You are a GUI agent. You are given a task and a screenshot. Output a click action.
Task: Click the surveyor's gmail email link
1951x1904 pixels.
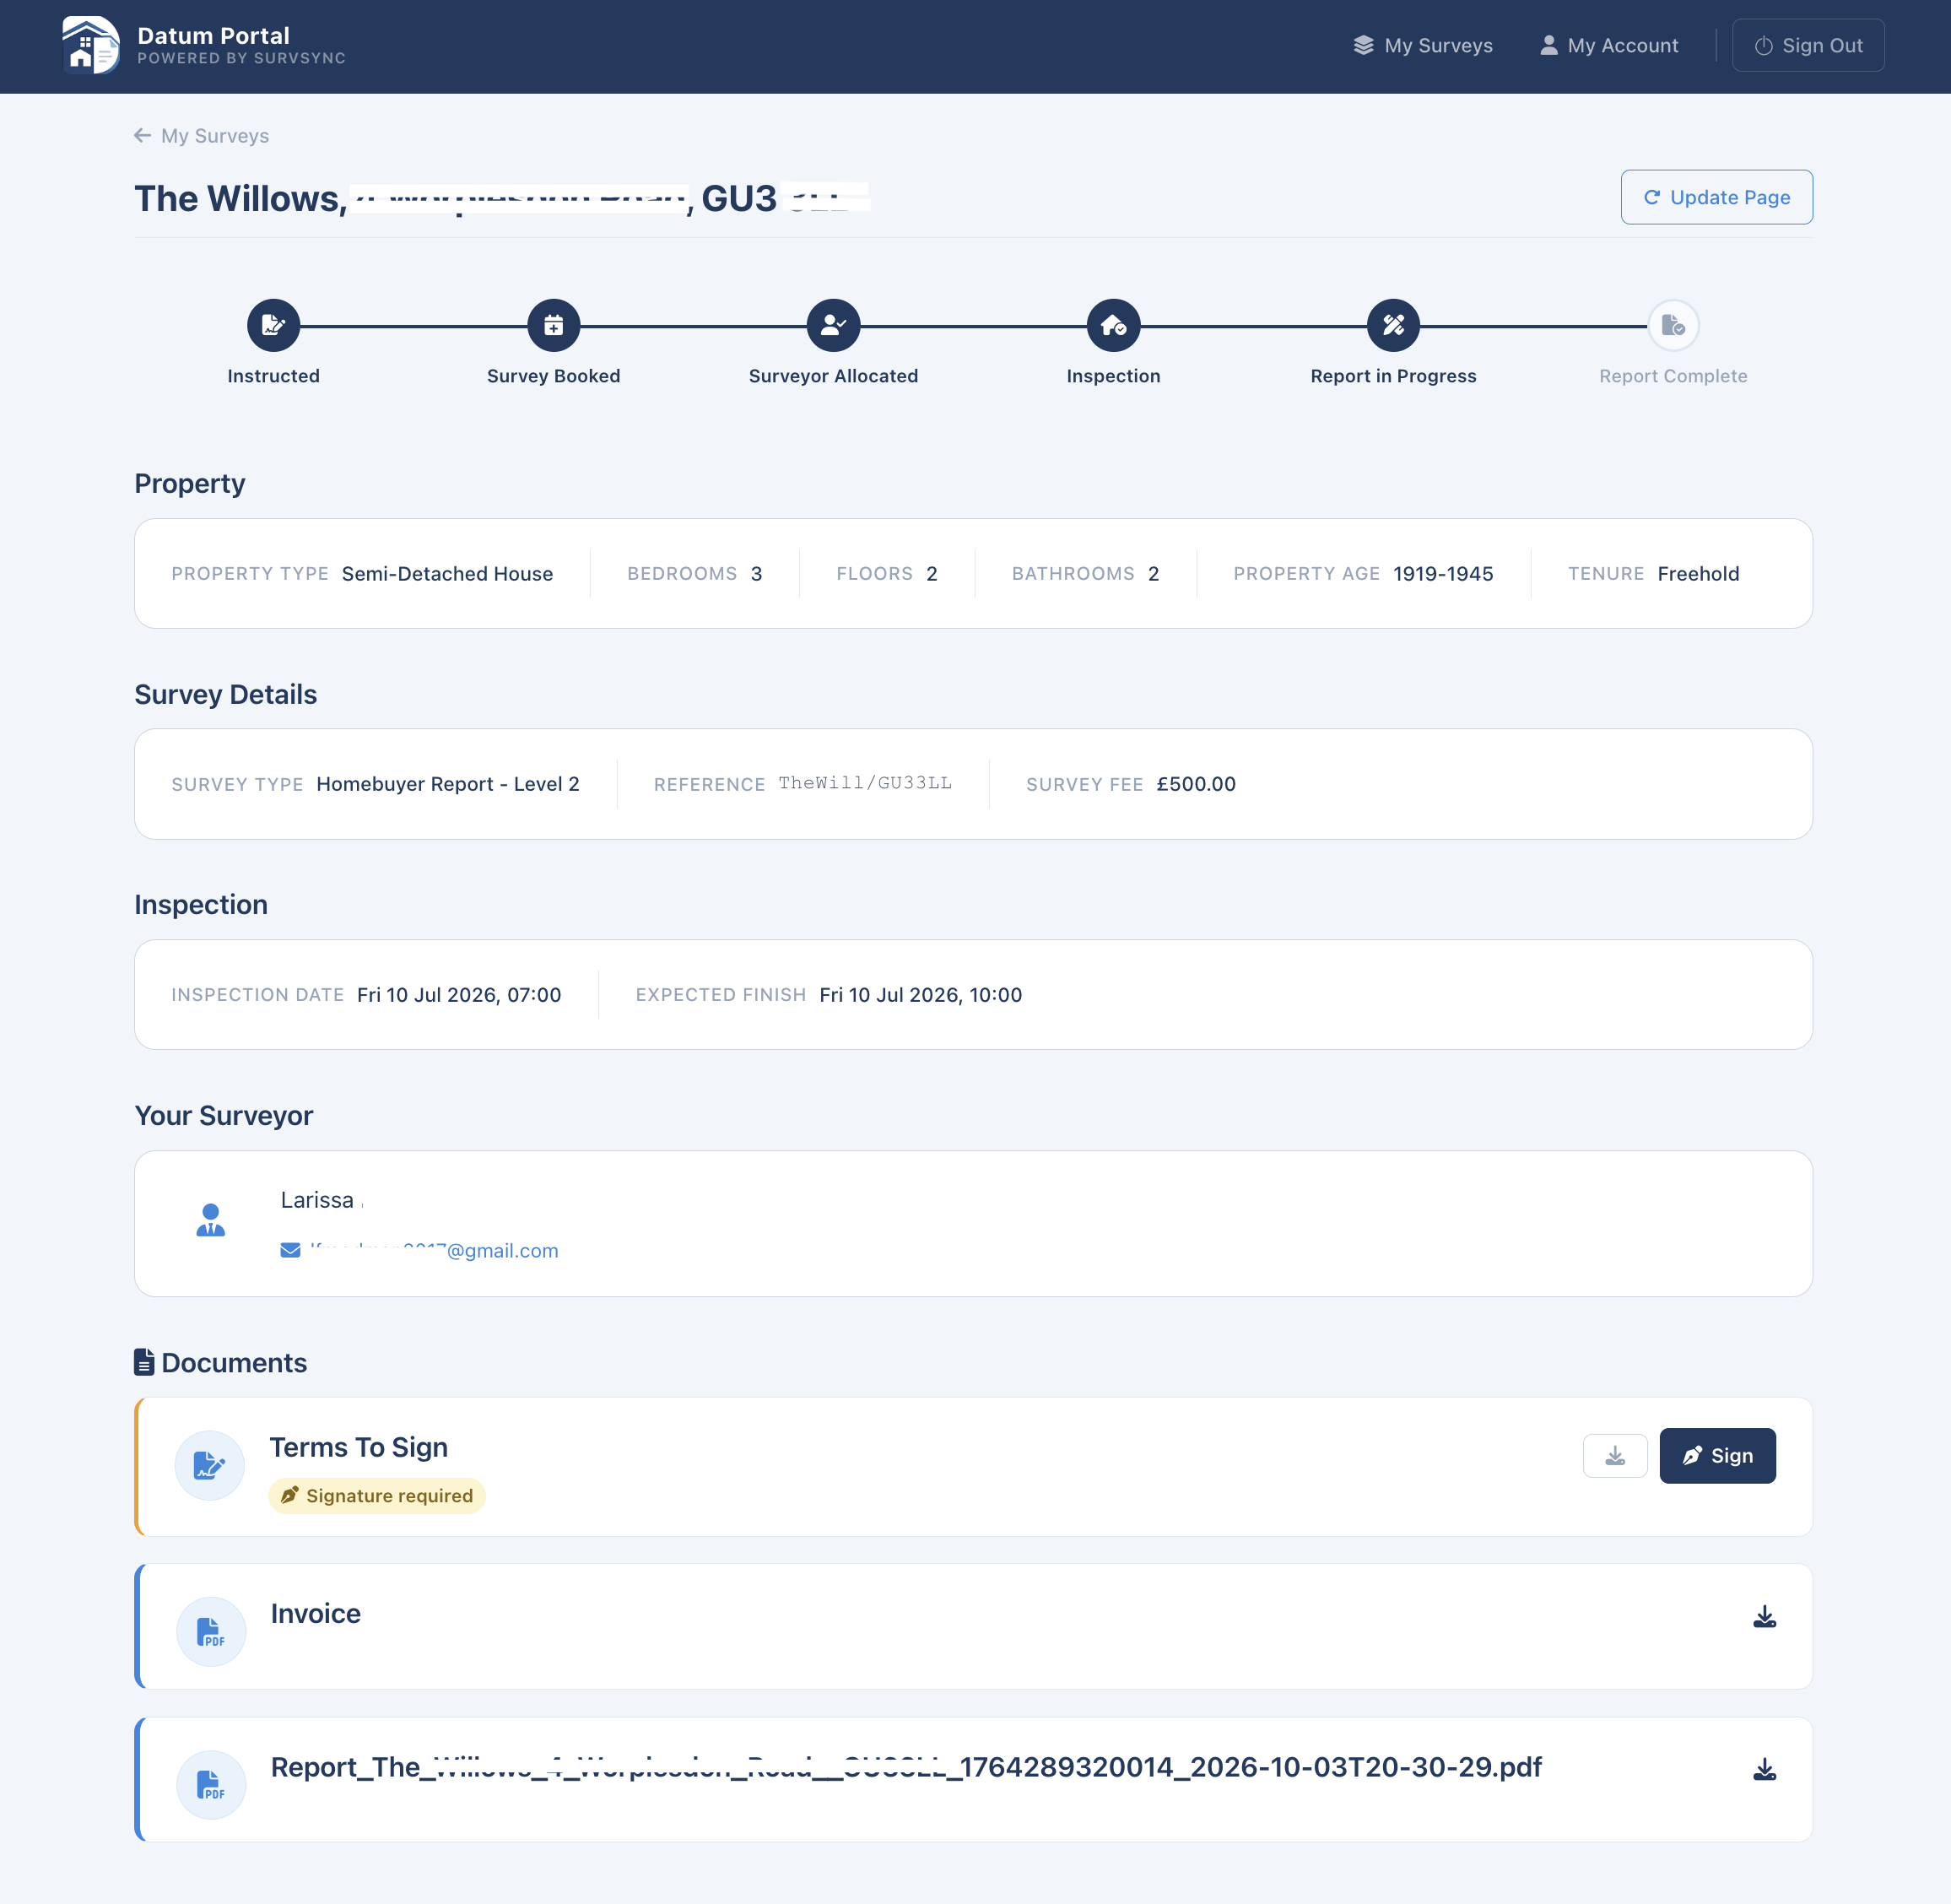click(x=434, y=1250)
